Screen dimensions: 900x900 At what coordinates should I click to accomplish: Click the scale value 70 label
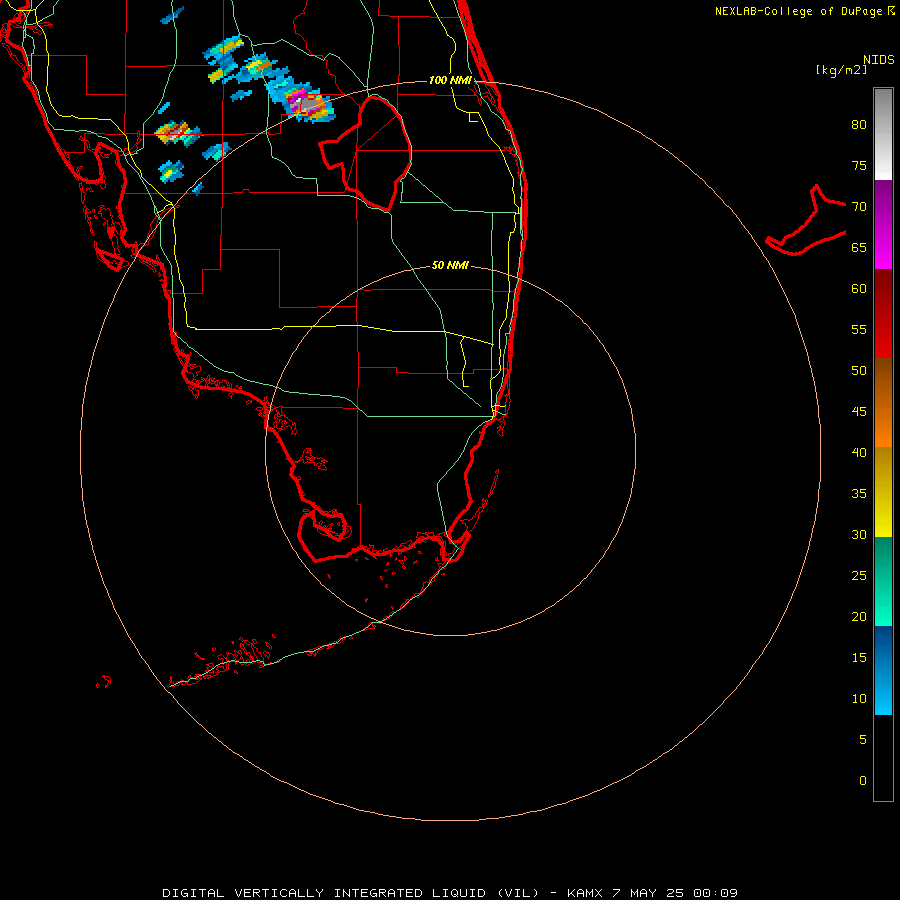(x=859, y=207)
